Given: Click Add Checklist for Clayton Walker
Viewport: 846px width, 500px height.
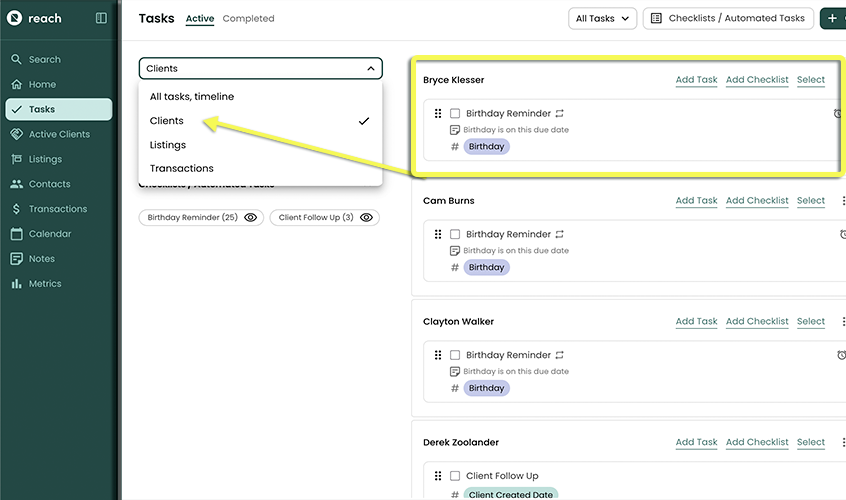Looking at the screenshot, I should coord(757,322).
